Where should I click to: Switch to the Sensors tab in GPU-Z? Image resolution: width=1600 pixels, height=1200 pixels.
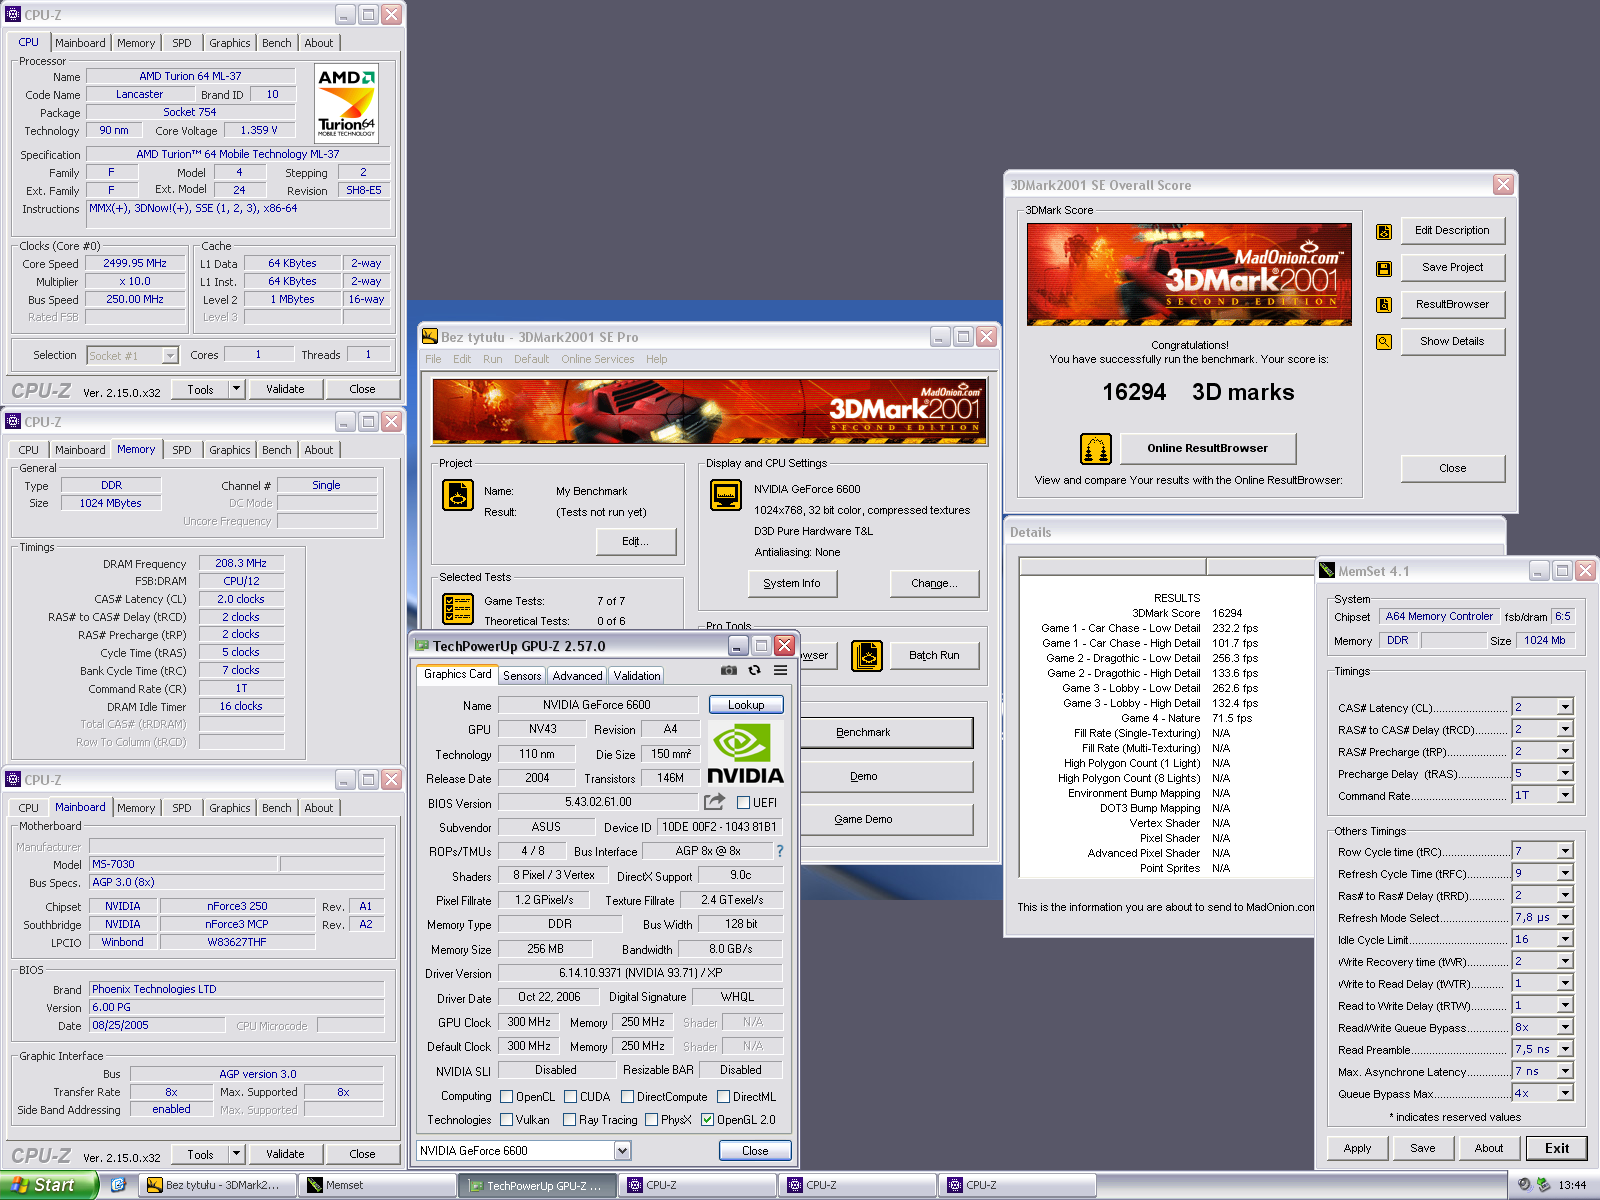coord(522,676)
